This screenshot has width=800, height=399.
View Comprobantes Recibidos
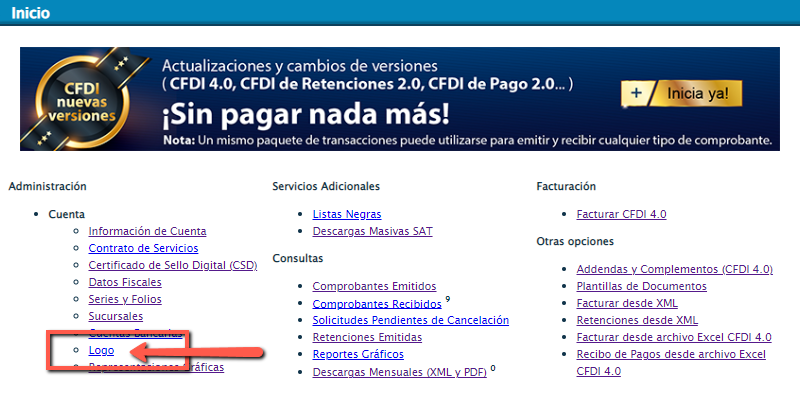point(377,304)
